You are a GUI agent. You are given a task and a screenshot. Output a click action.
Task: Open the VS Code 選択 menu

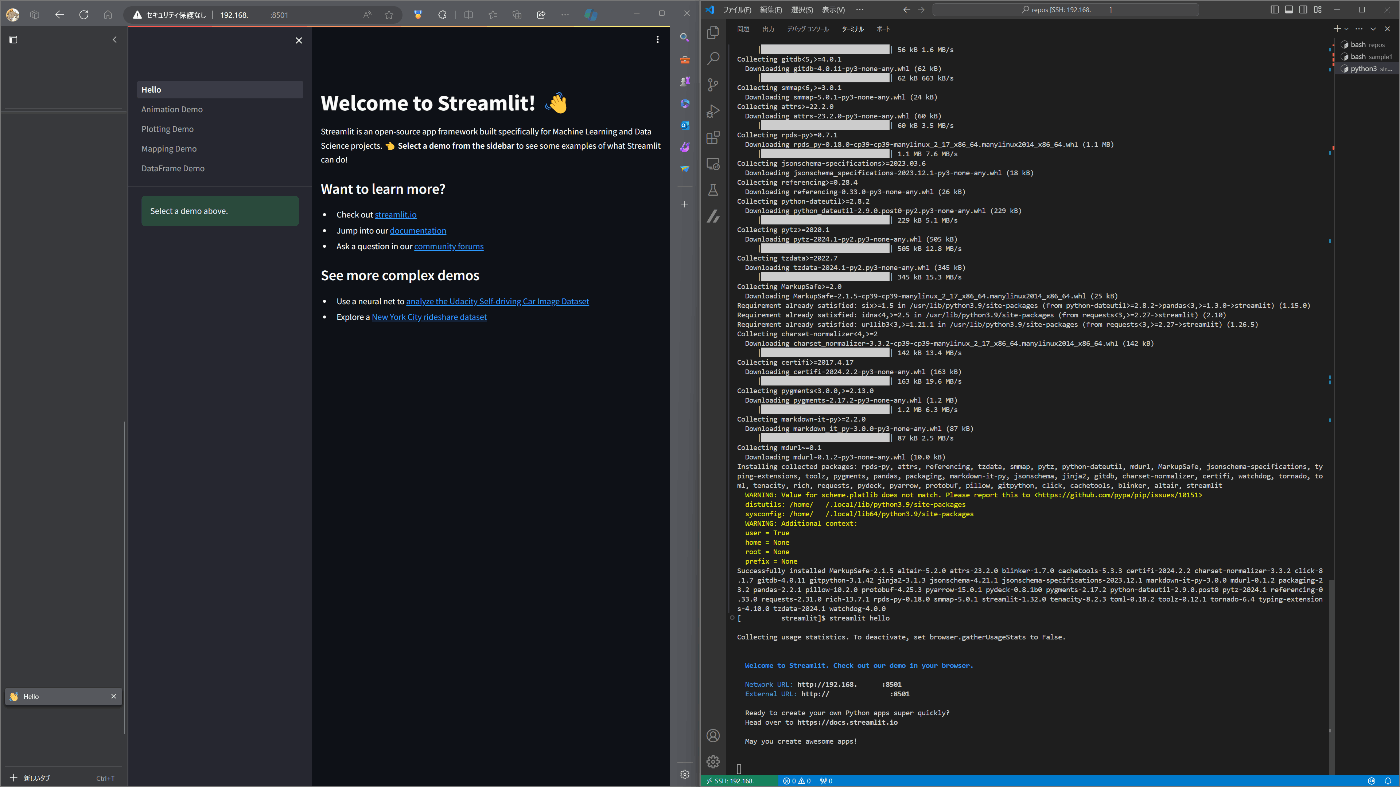(802, 9)
